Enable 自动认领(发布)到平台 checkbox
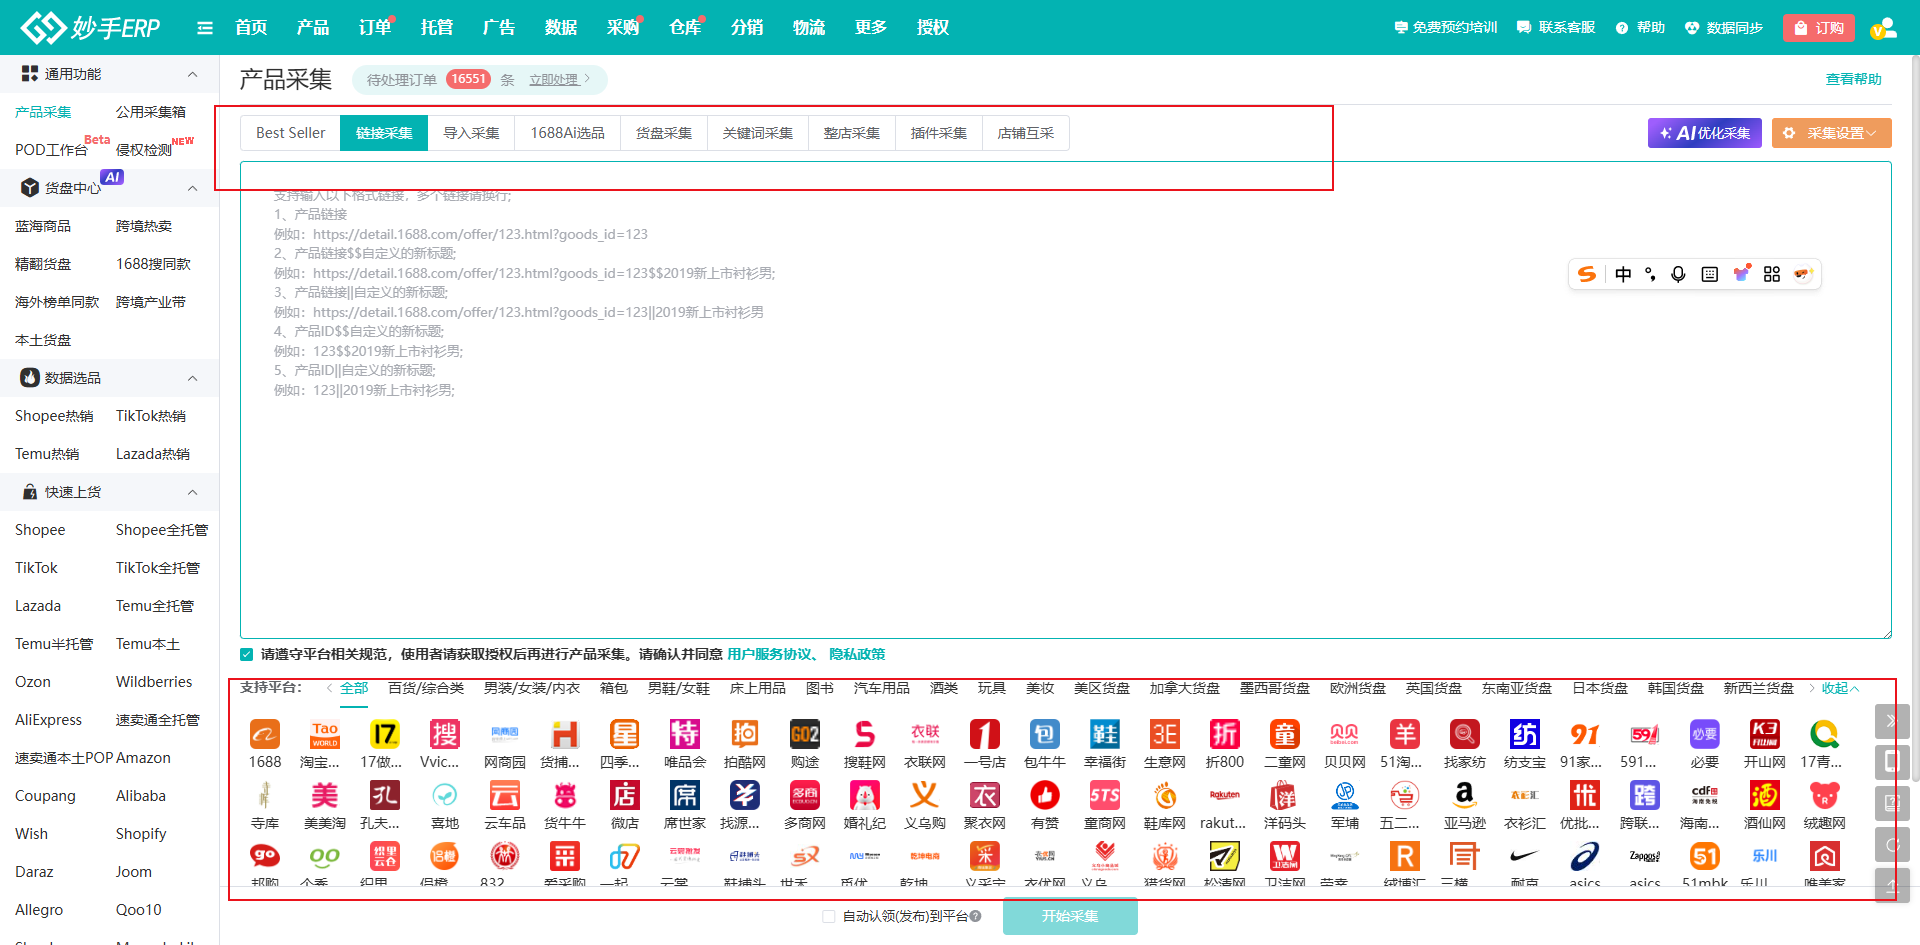This screenshot has height=945, width=1920. (x=829, y=916)
